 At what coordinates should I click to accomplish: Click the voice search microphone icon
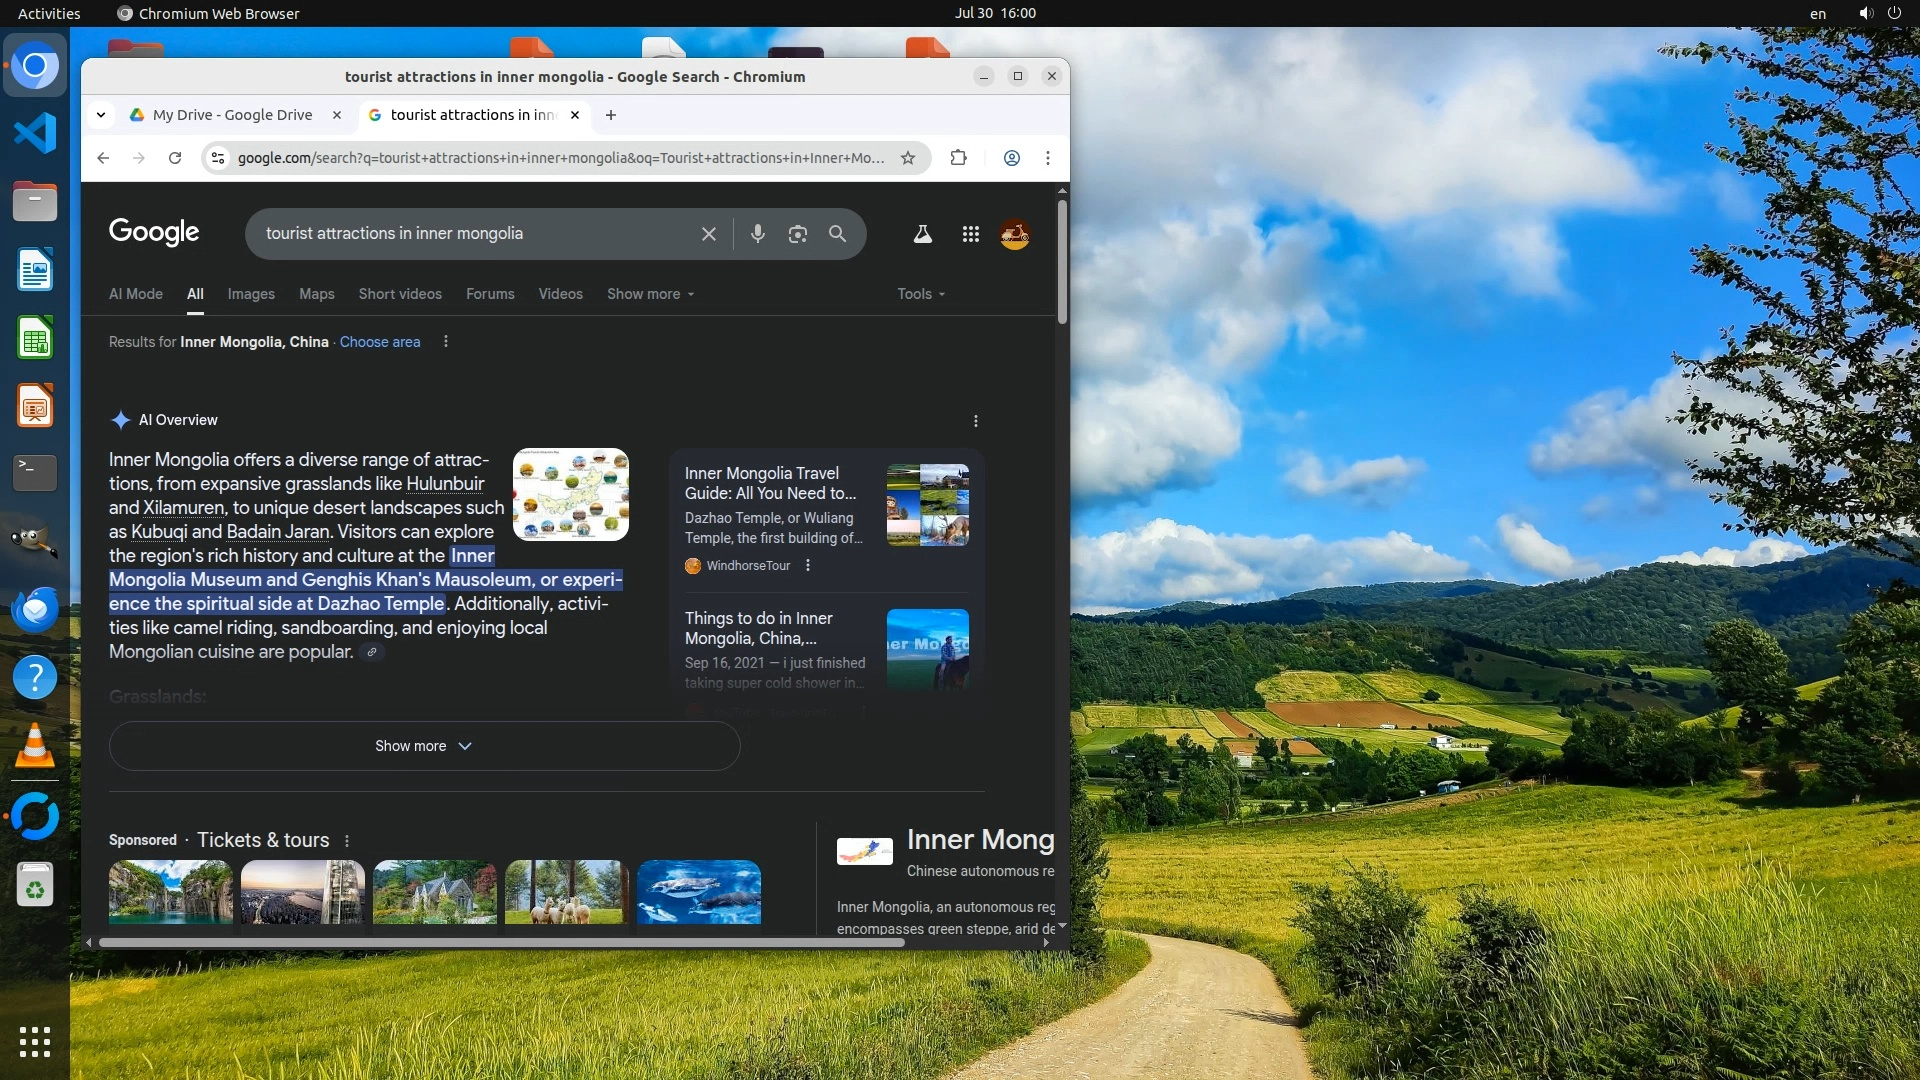[x=757, y=234]
